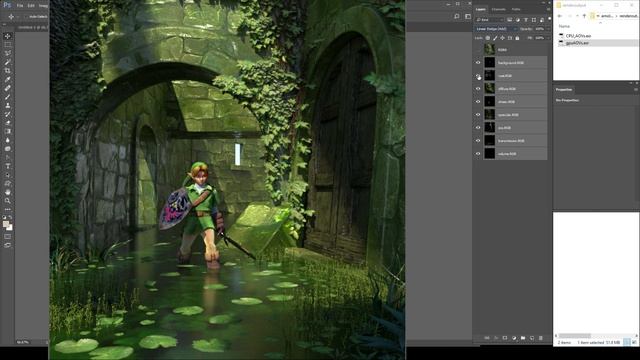
Task: Toggle Lock all for the layer
Action: (517, 38)
